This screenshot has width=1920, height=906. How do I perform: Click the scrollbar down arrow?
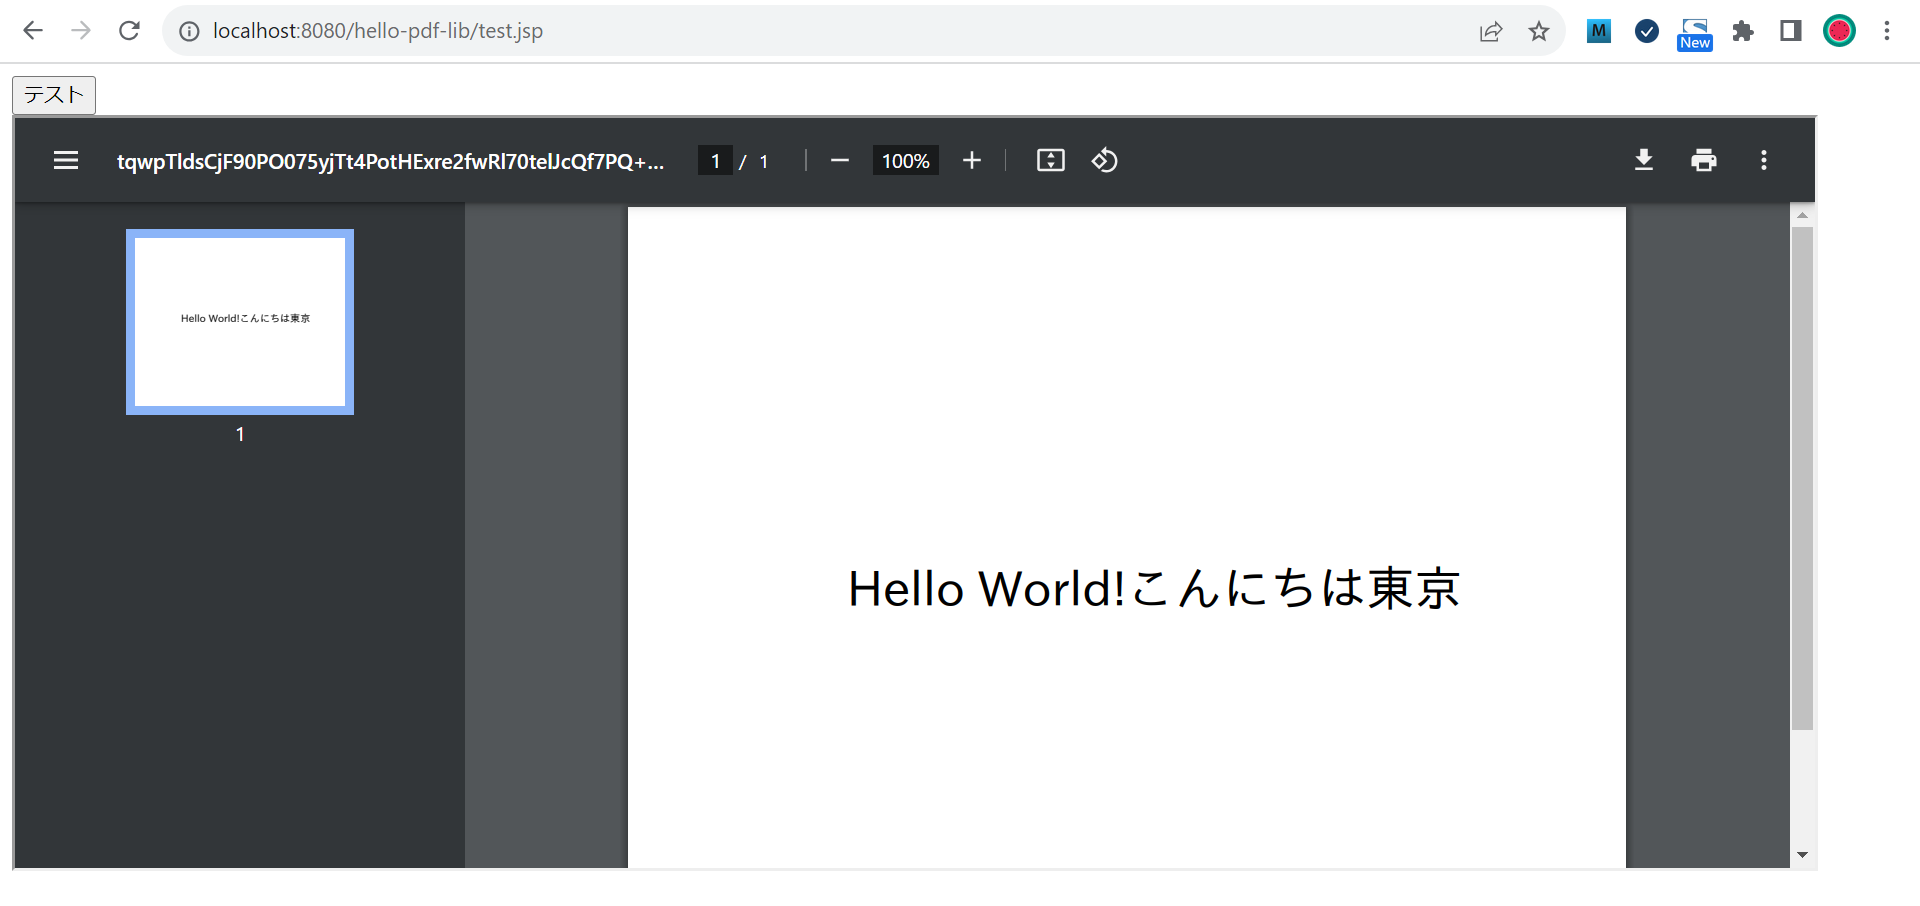1802,855
